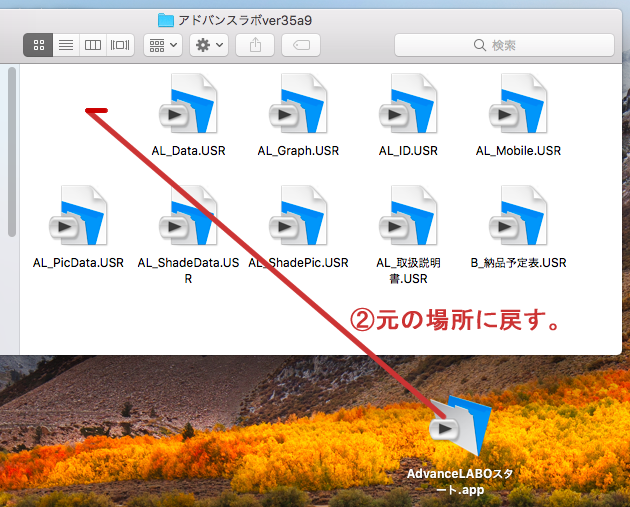The height and width of the screenshot is (507, 630).
Task: Click the AL_Graph.USR filename label
Action: [x=299, y=151]
